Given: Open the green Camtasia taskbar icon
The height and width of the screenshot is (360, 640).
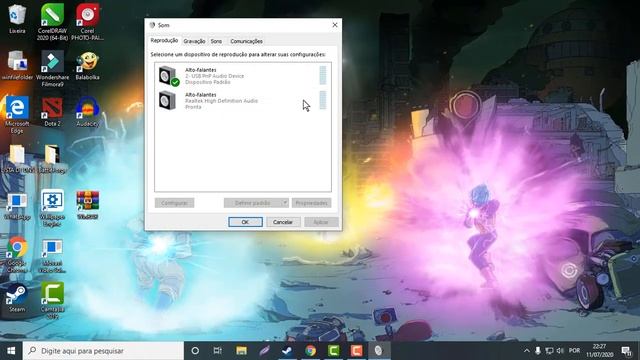Looking at the screenshot, I should pyautogui.click(x=333, y=351).
